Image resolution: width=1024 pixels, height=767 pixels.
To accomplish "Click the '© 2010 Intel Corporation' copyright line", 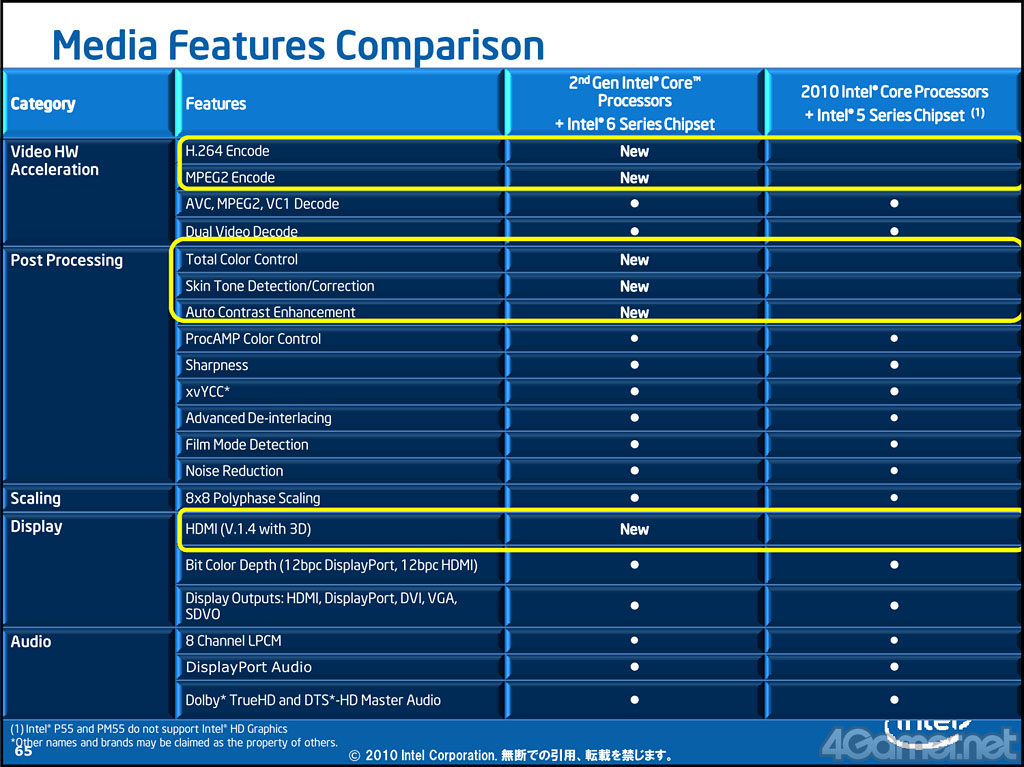I will (x=510, y=756).
